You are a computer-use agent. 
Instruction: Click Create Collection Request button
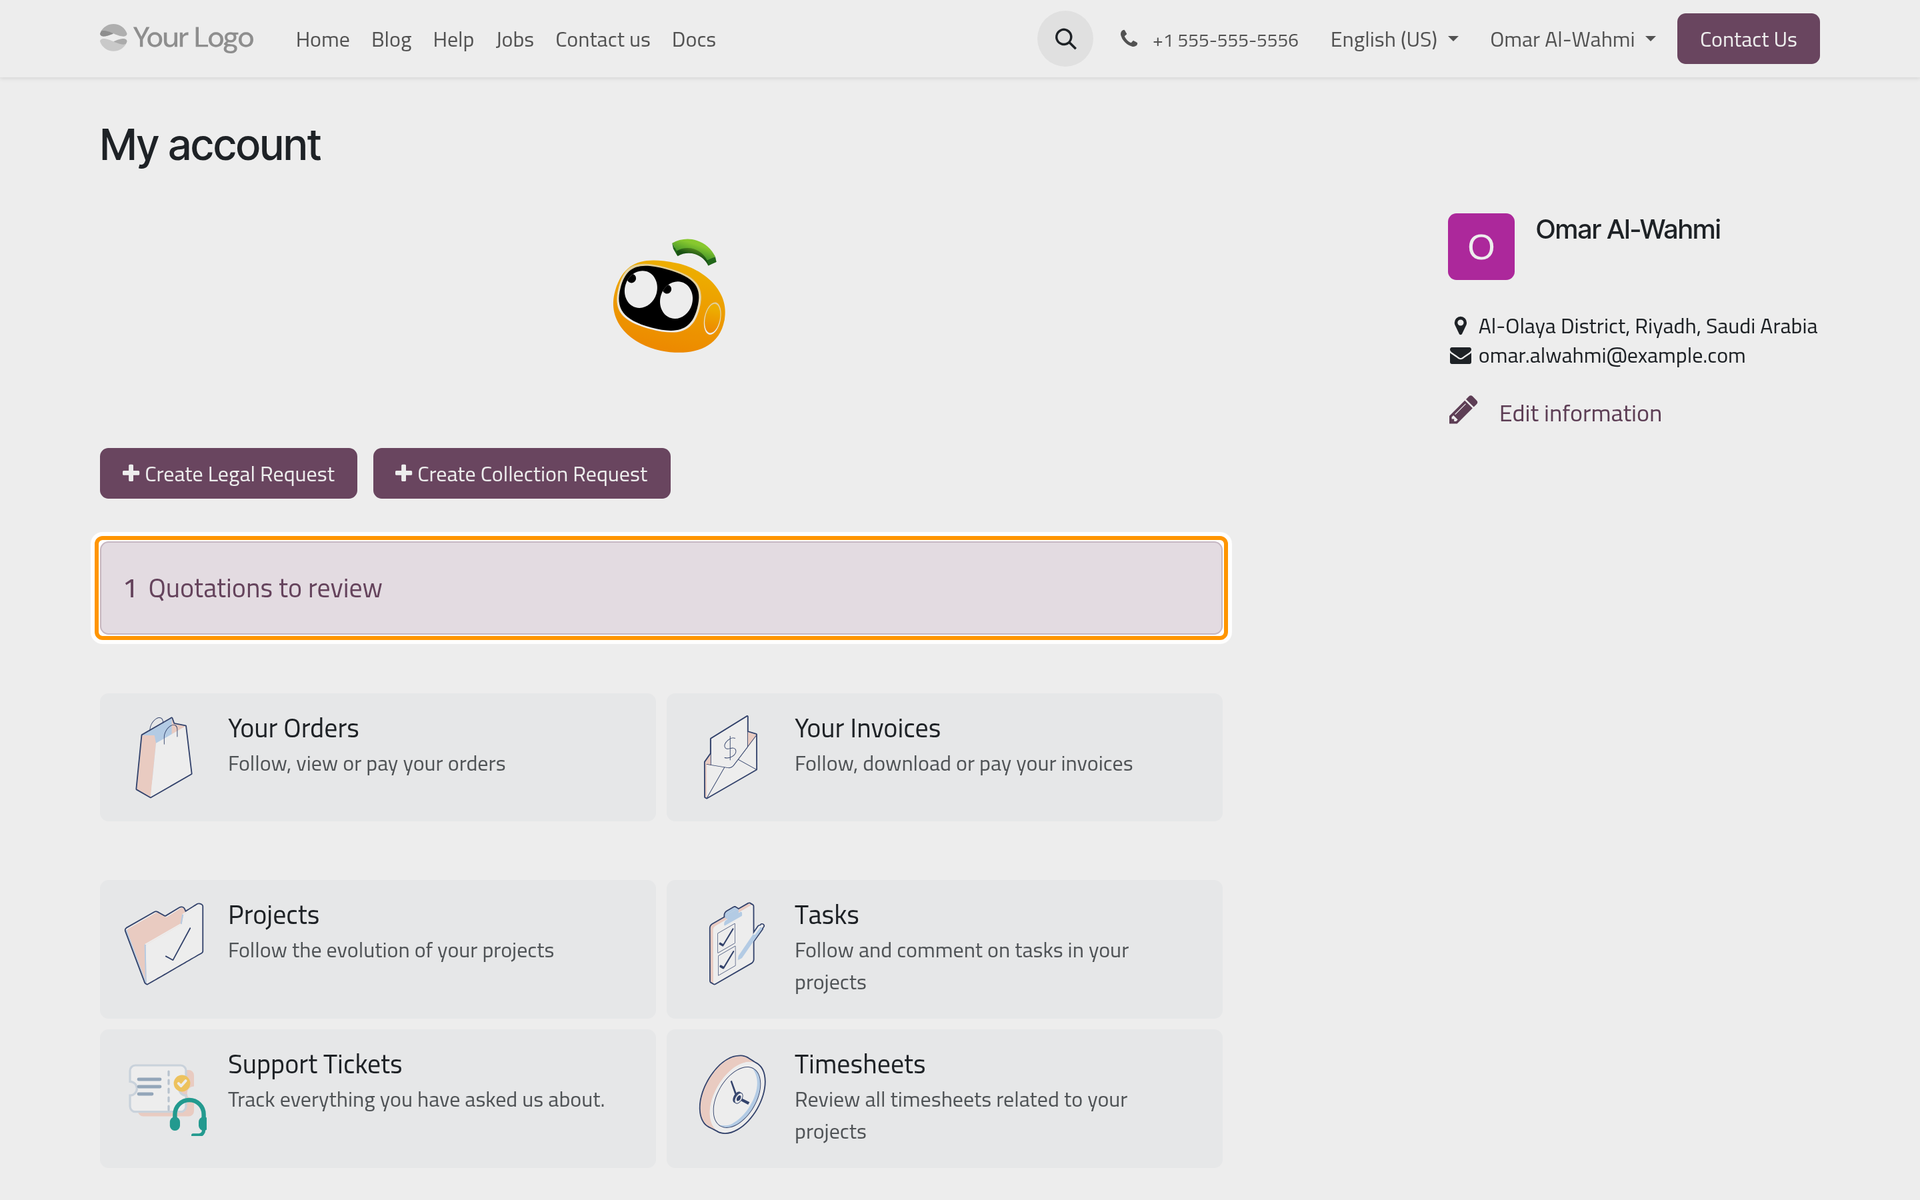(x=521, y=473)
